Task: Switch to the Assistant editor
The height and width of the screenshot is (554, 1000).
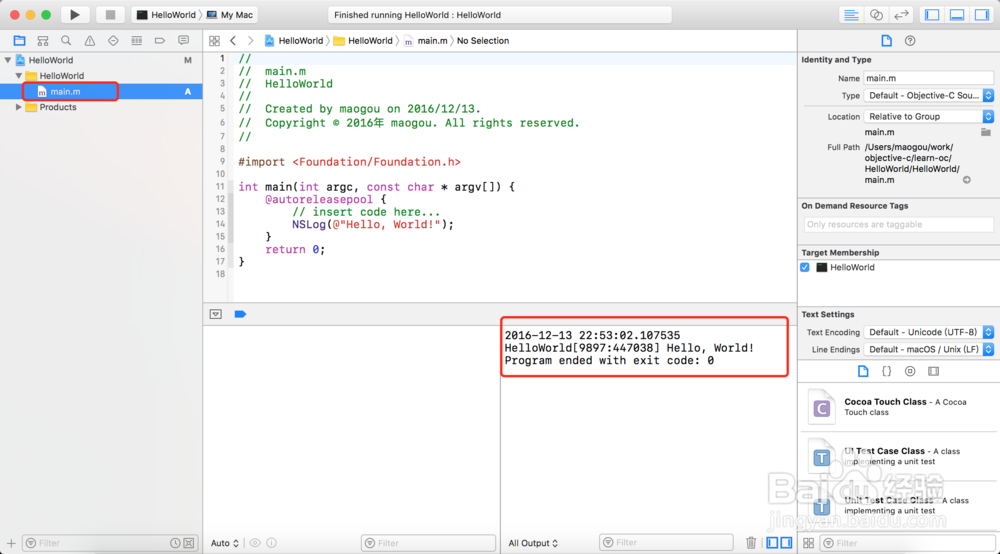Action: click(876, 15)
